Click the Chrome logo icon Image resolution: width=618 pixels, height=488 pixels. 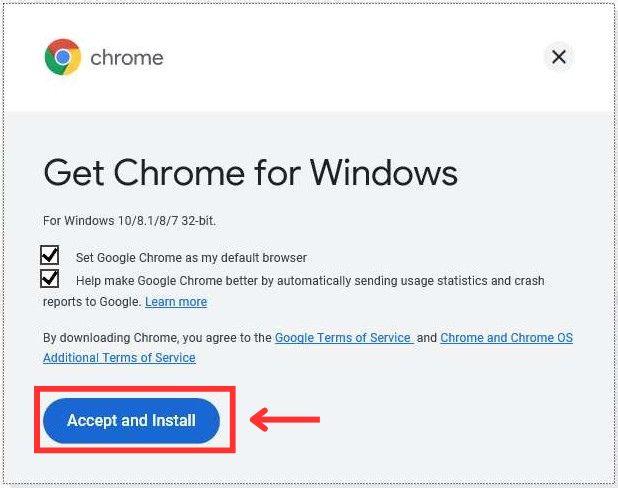62,57
